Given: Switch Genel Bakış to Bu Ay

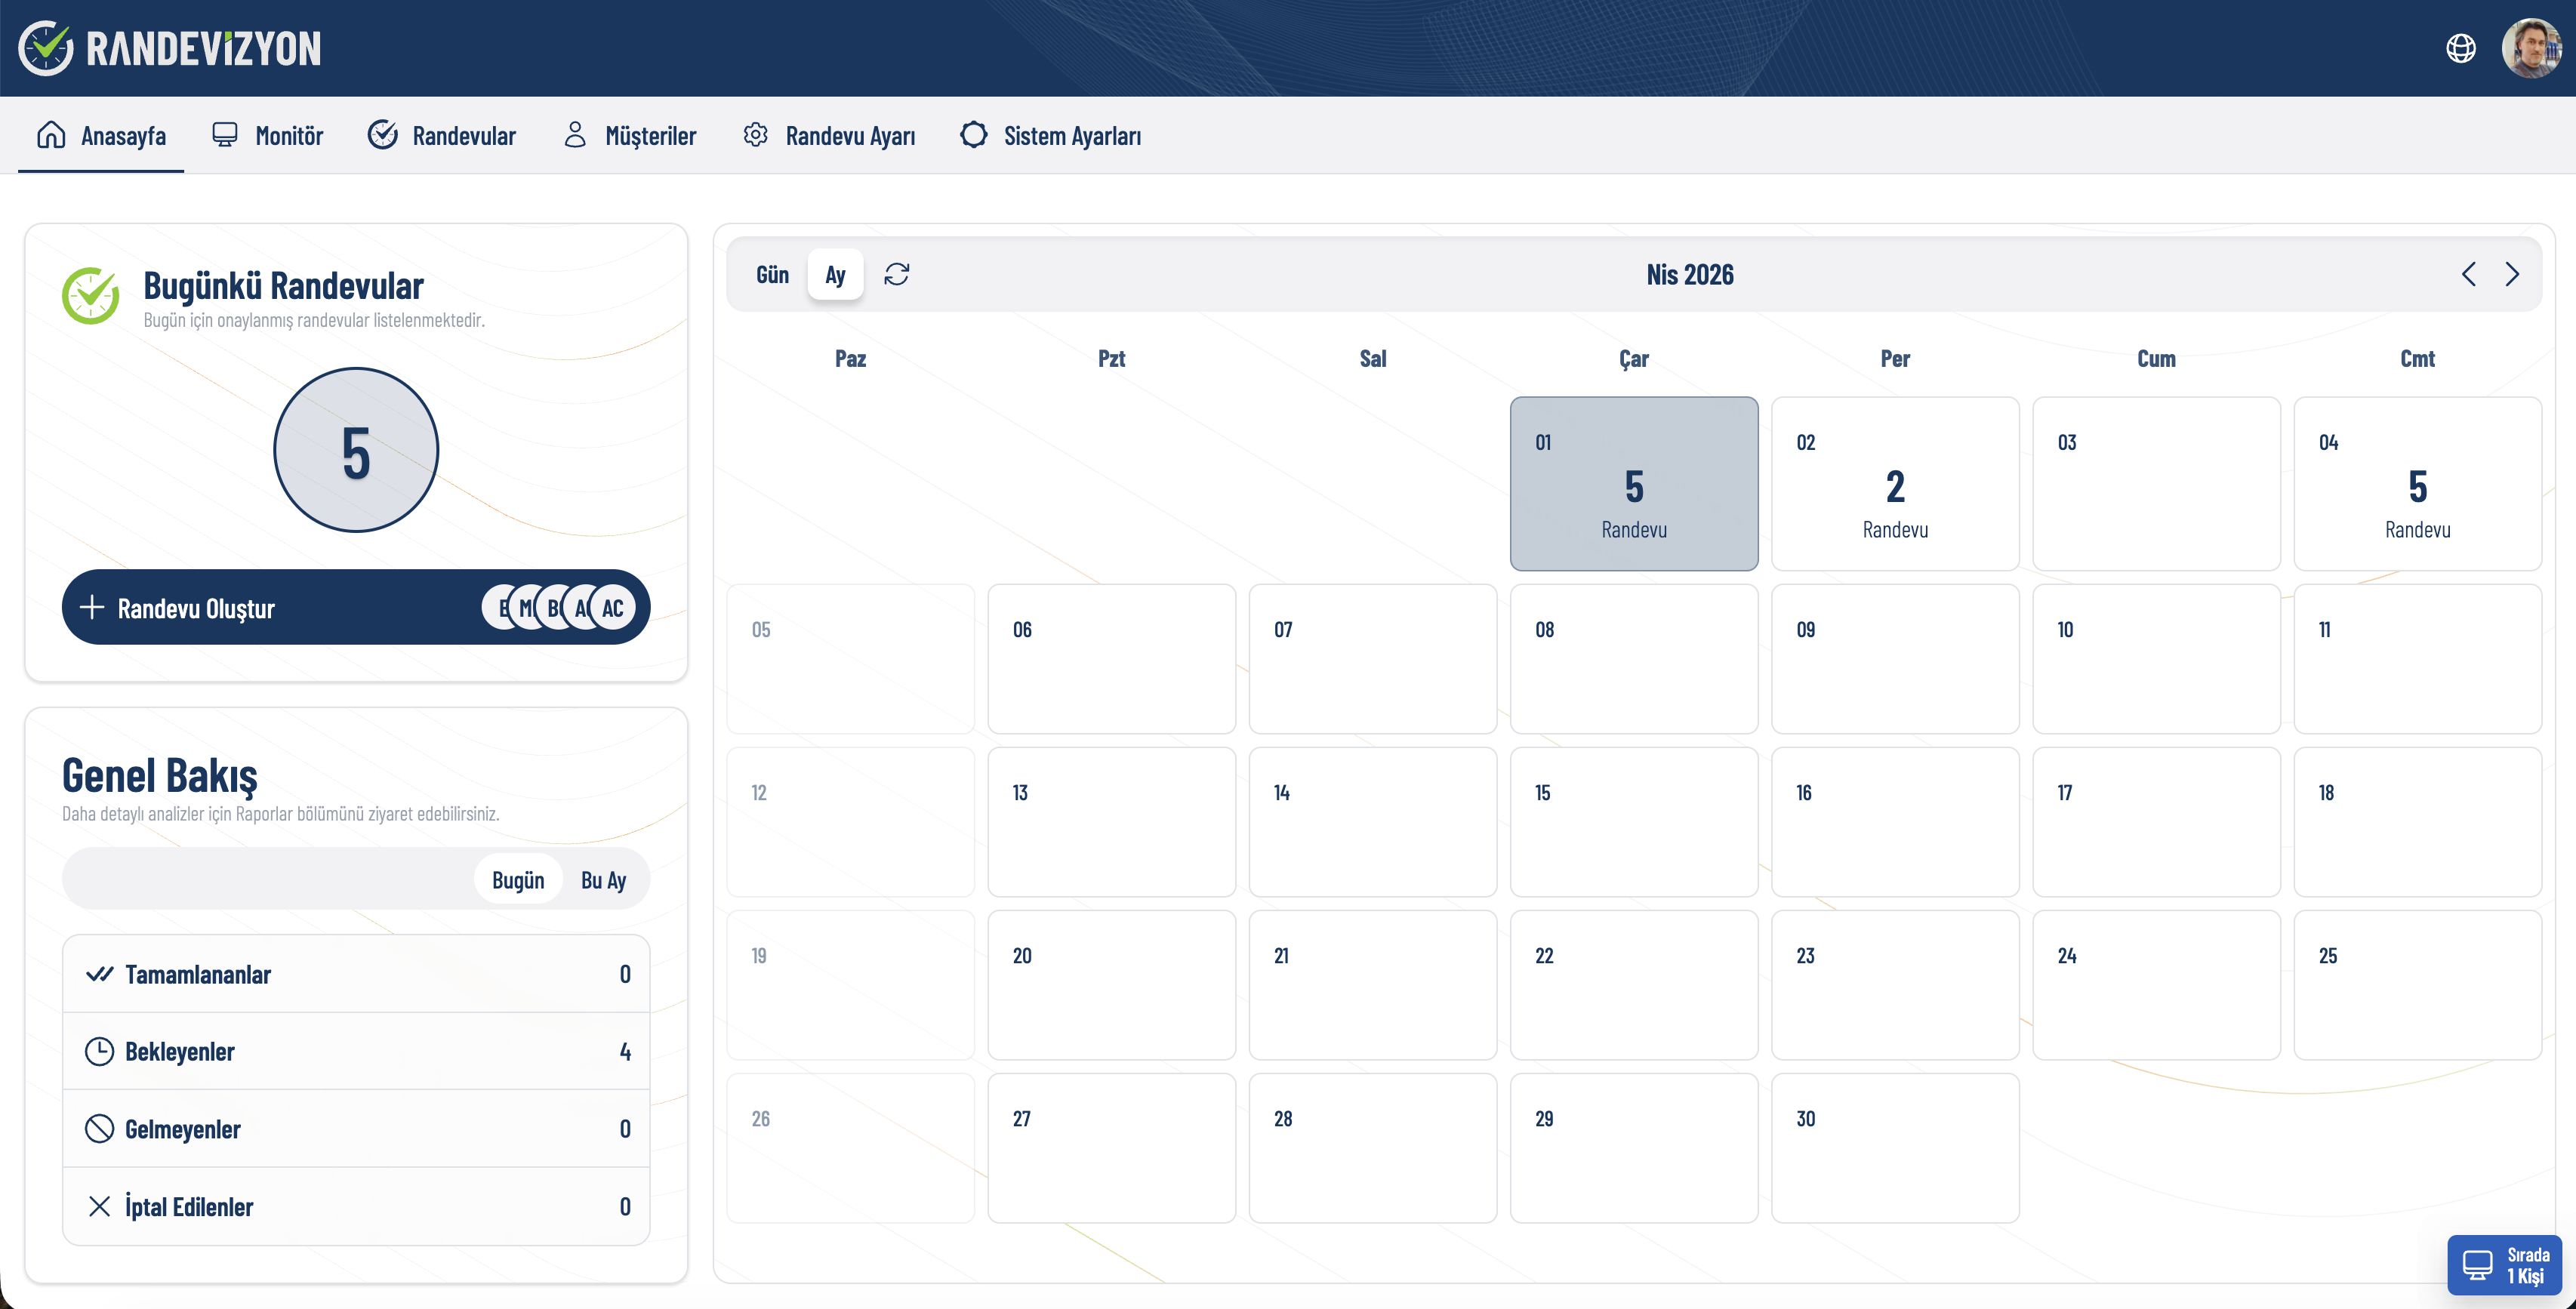Looking at the screenshot, I should point(603,880).
